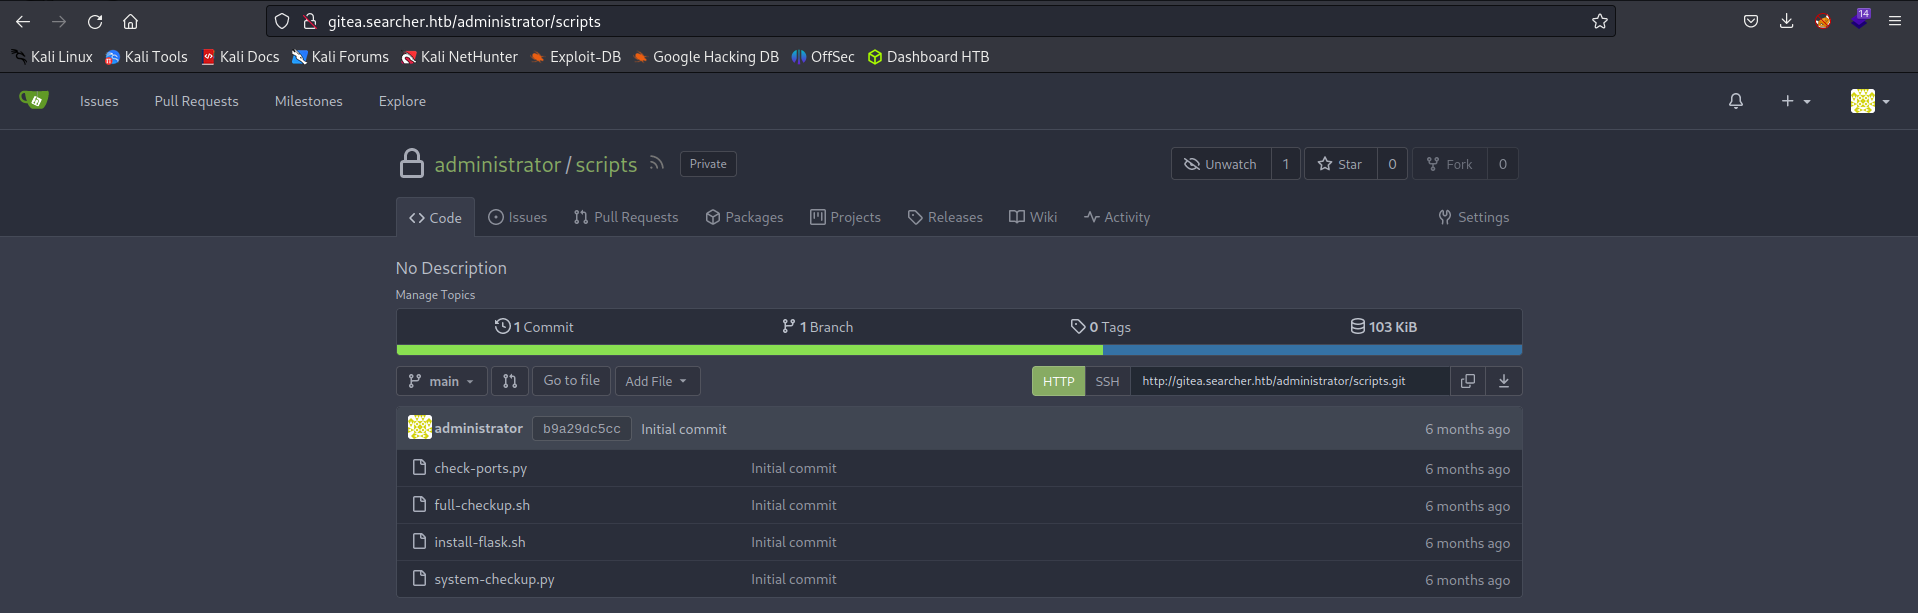Click the Gitea logo home icon

pyautogui.click(x=34, y=100)
